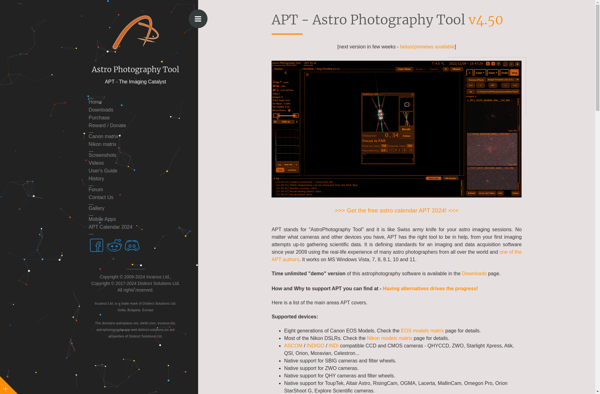Follow the betas/previews available link

pos(427,47)
